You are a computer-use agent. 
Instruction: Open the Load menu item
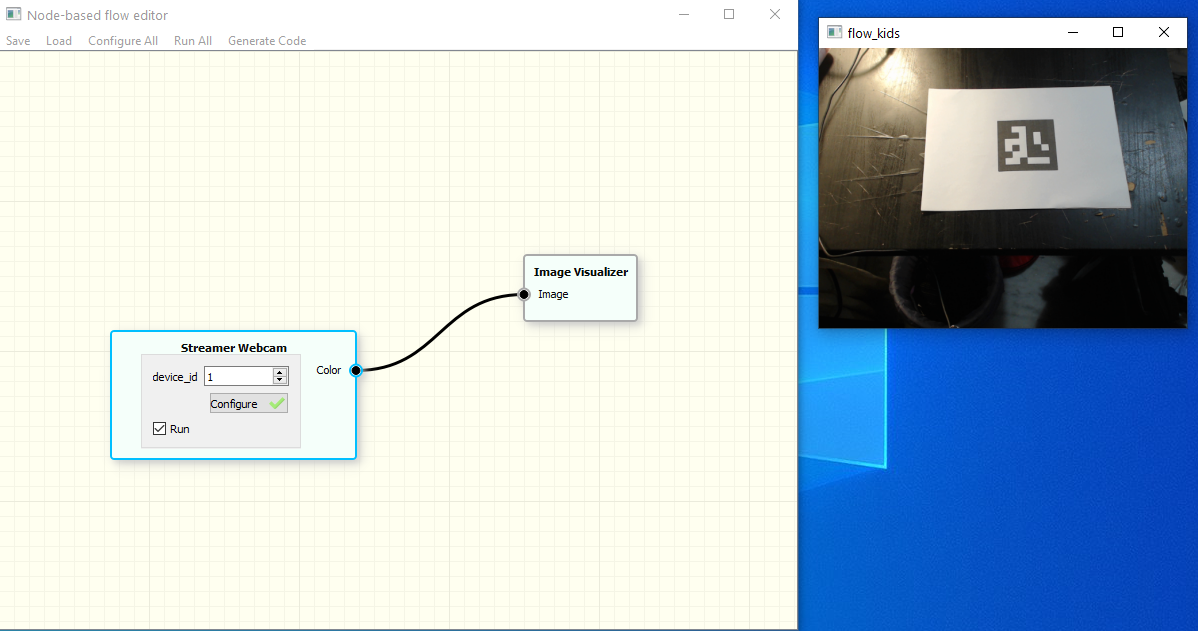tap(59, 40)
